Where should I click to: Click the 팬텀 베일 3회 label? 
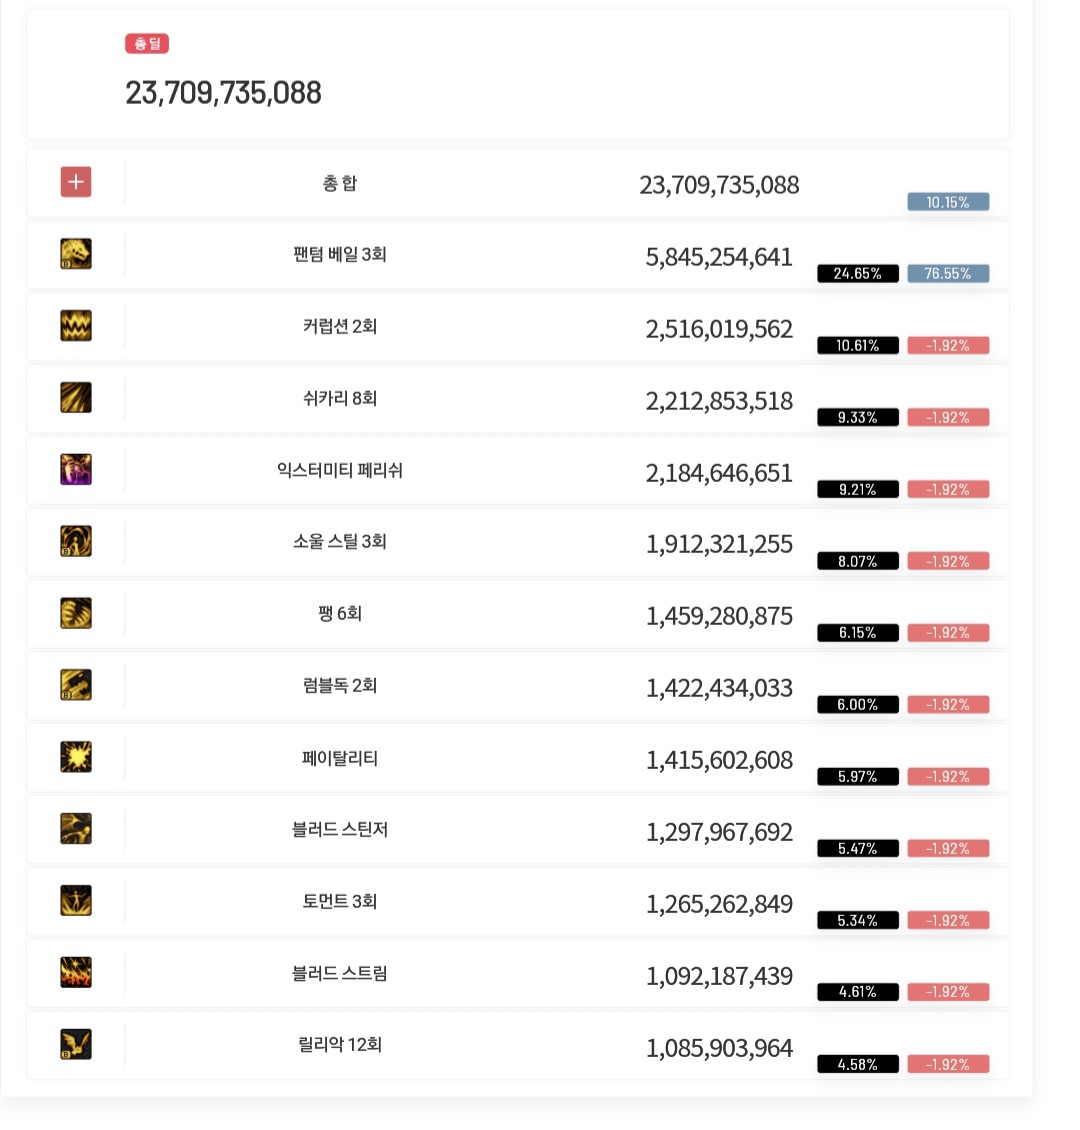pyautogui.click(x=340, y=254)
